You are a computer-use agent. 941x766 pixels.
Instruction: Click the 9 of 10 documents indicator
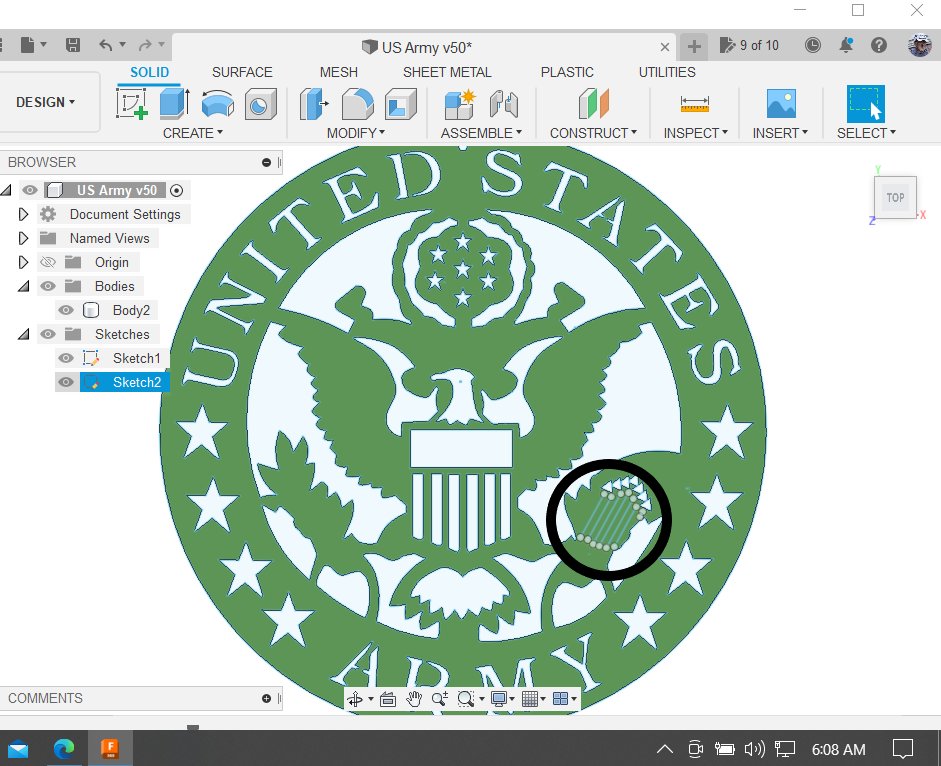(x=749, y=46)
